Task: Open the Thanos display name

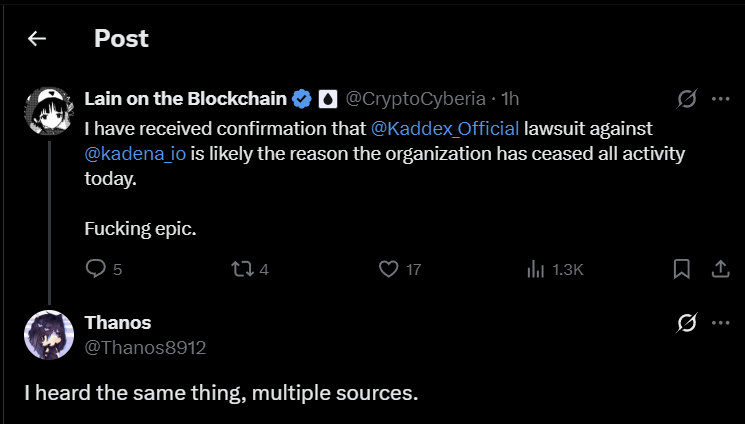Action: coord(118,322)
